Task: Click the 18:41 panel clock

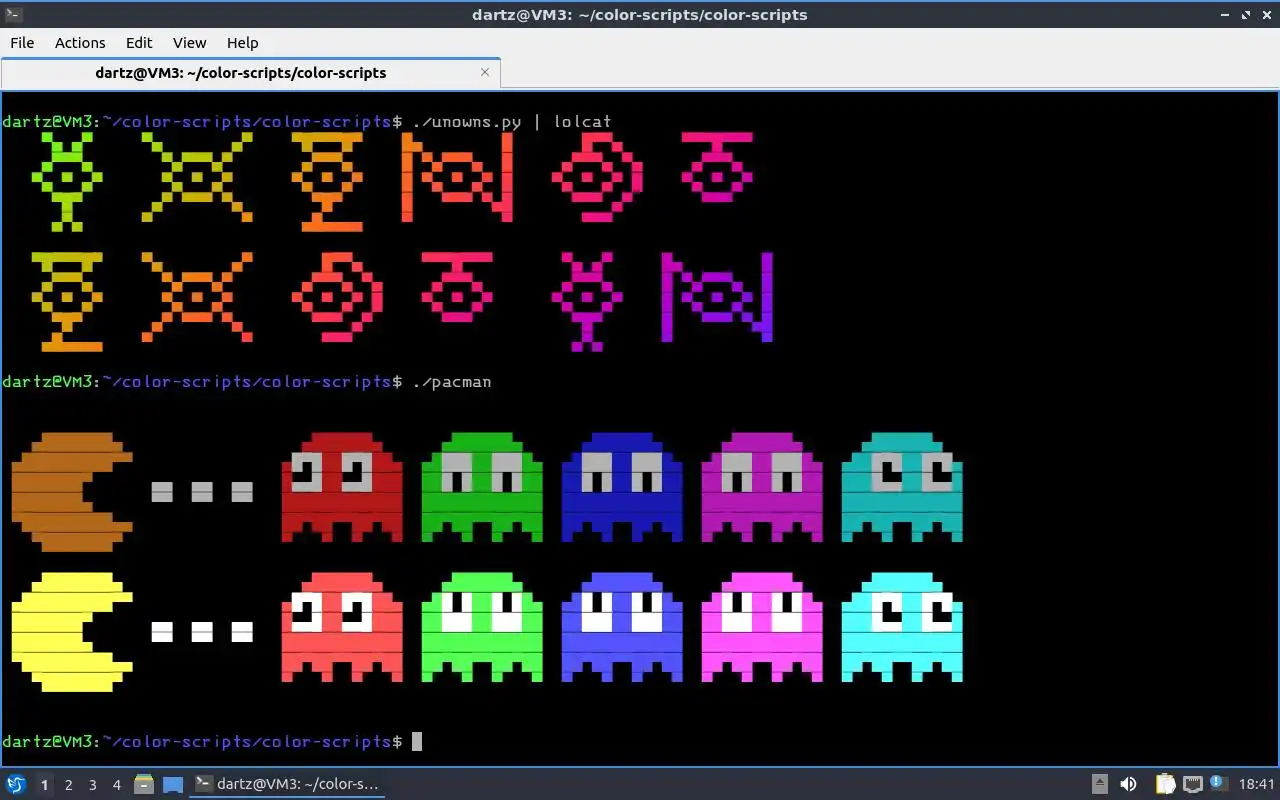Action: 1257,784
